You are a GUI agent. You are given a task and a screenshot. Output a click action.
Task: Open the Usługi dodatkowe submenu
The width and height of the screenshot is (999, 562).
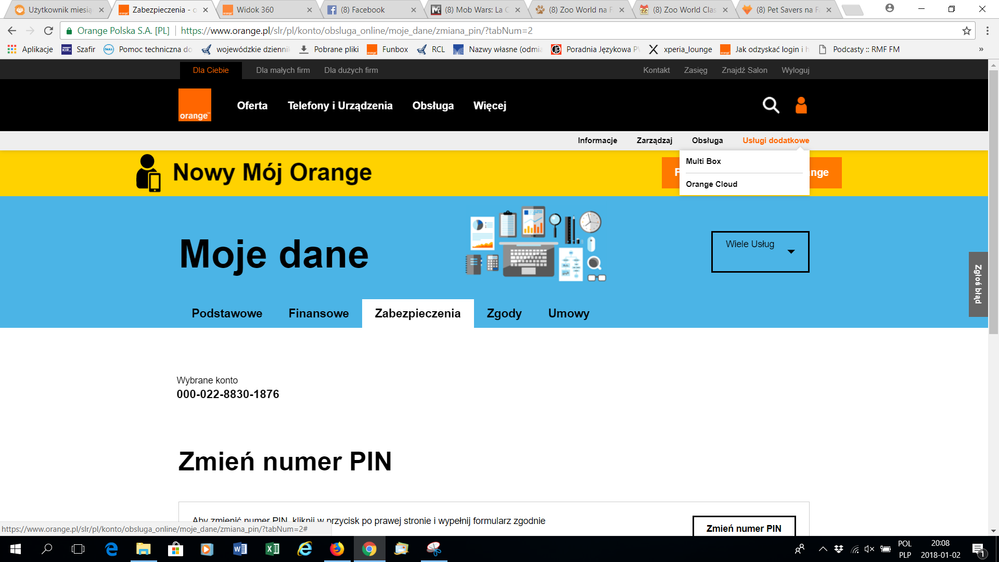(775, 140)
